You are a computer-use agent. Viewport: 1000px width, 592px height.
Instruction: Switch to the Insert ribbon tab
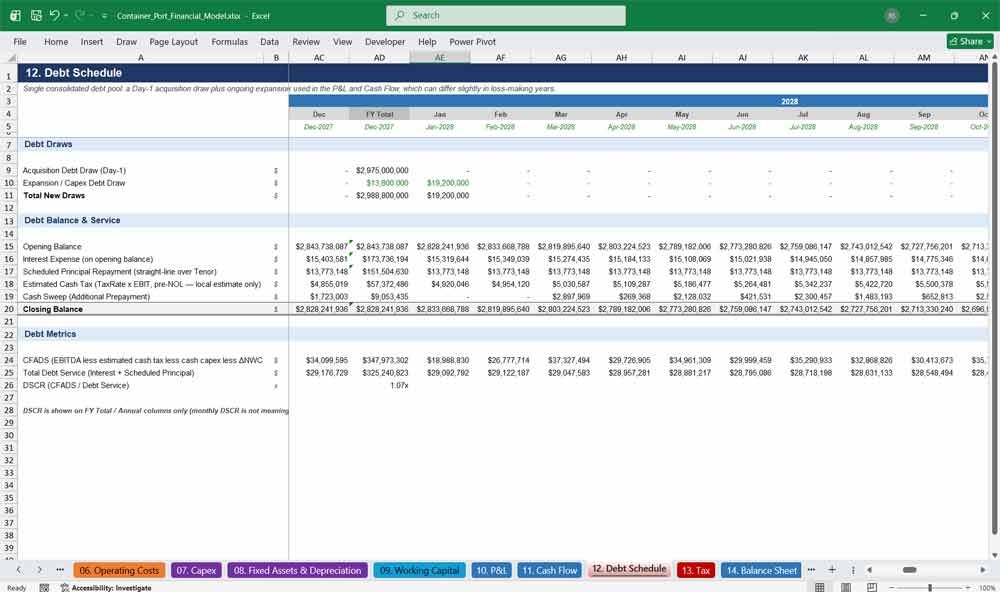tap(92, 41)
